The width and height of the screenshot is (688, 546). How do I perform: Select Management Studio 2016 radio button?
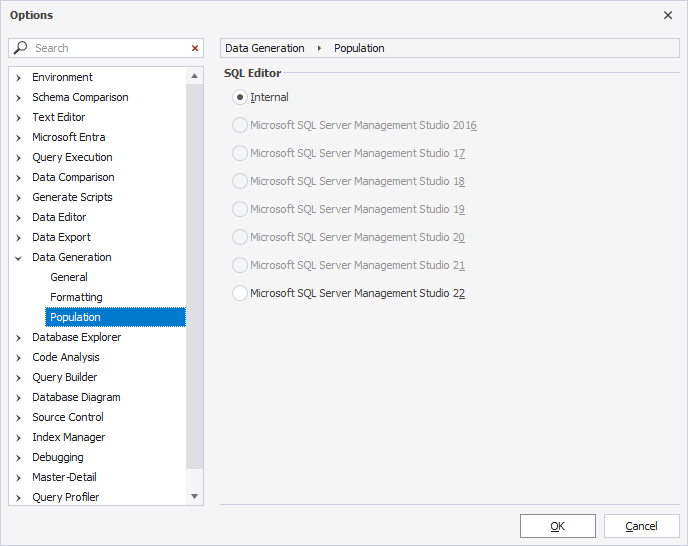pyautogui.click(x=240, y=126)
